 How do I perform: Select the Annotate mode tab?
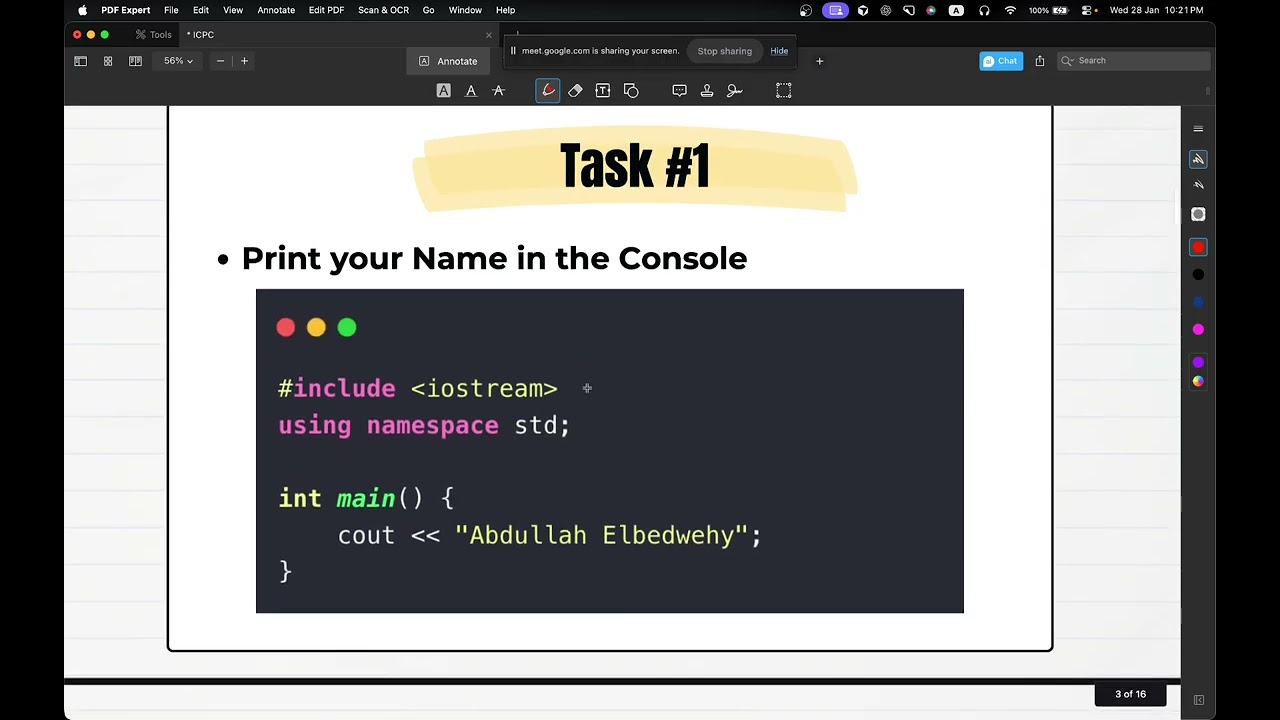448,61
